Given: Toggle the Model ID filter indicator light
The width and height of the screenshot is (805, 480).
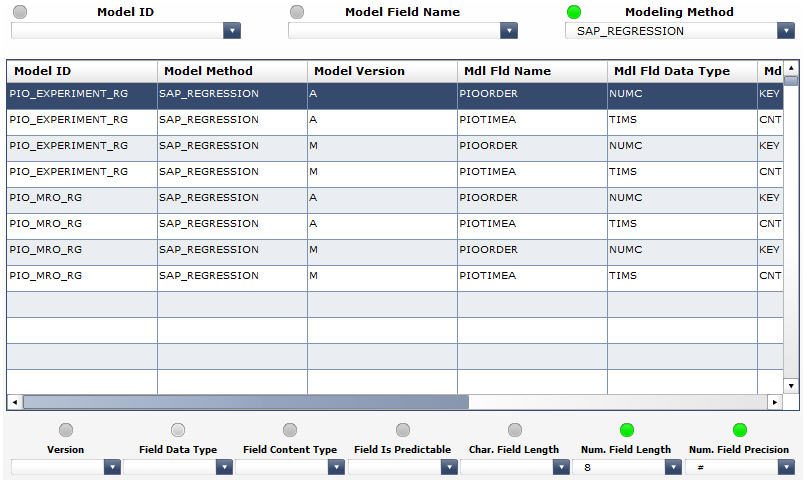Looking at the screenshot, I should [20, 12].
